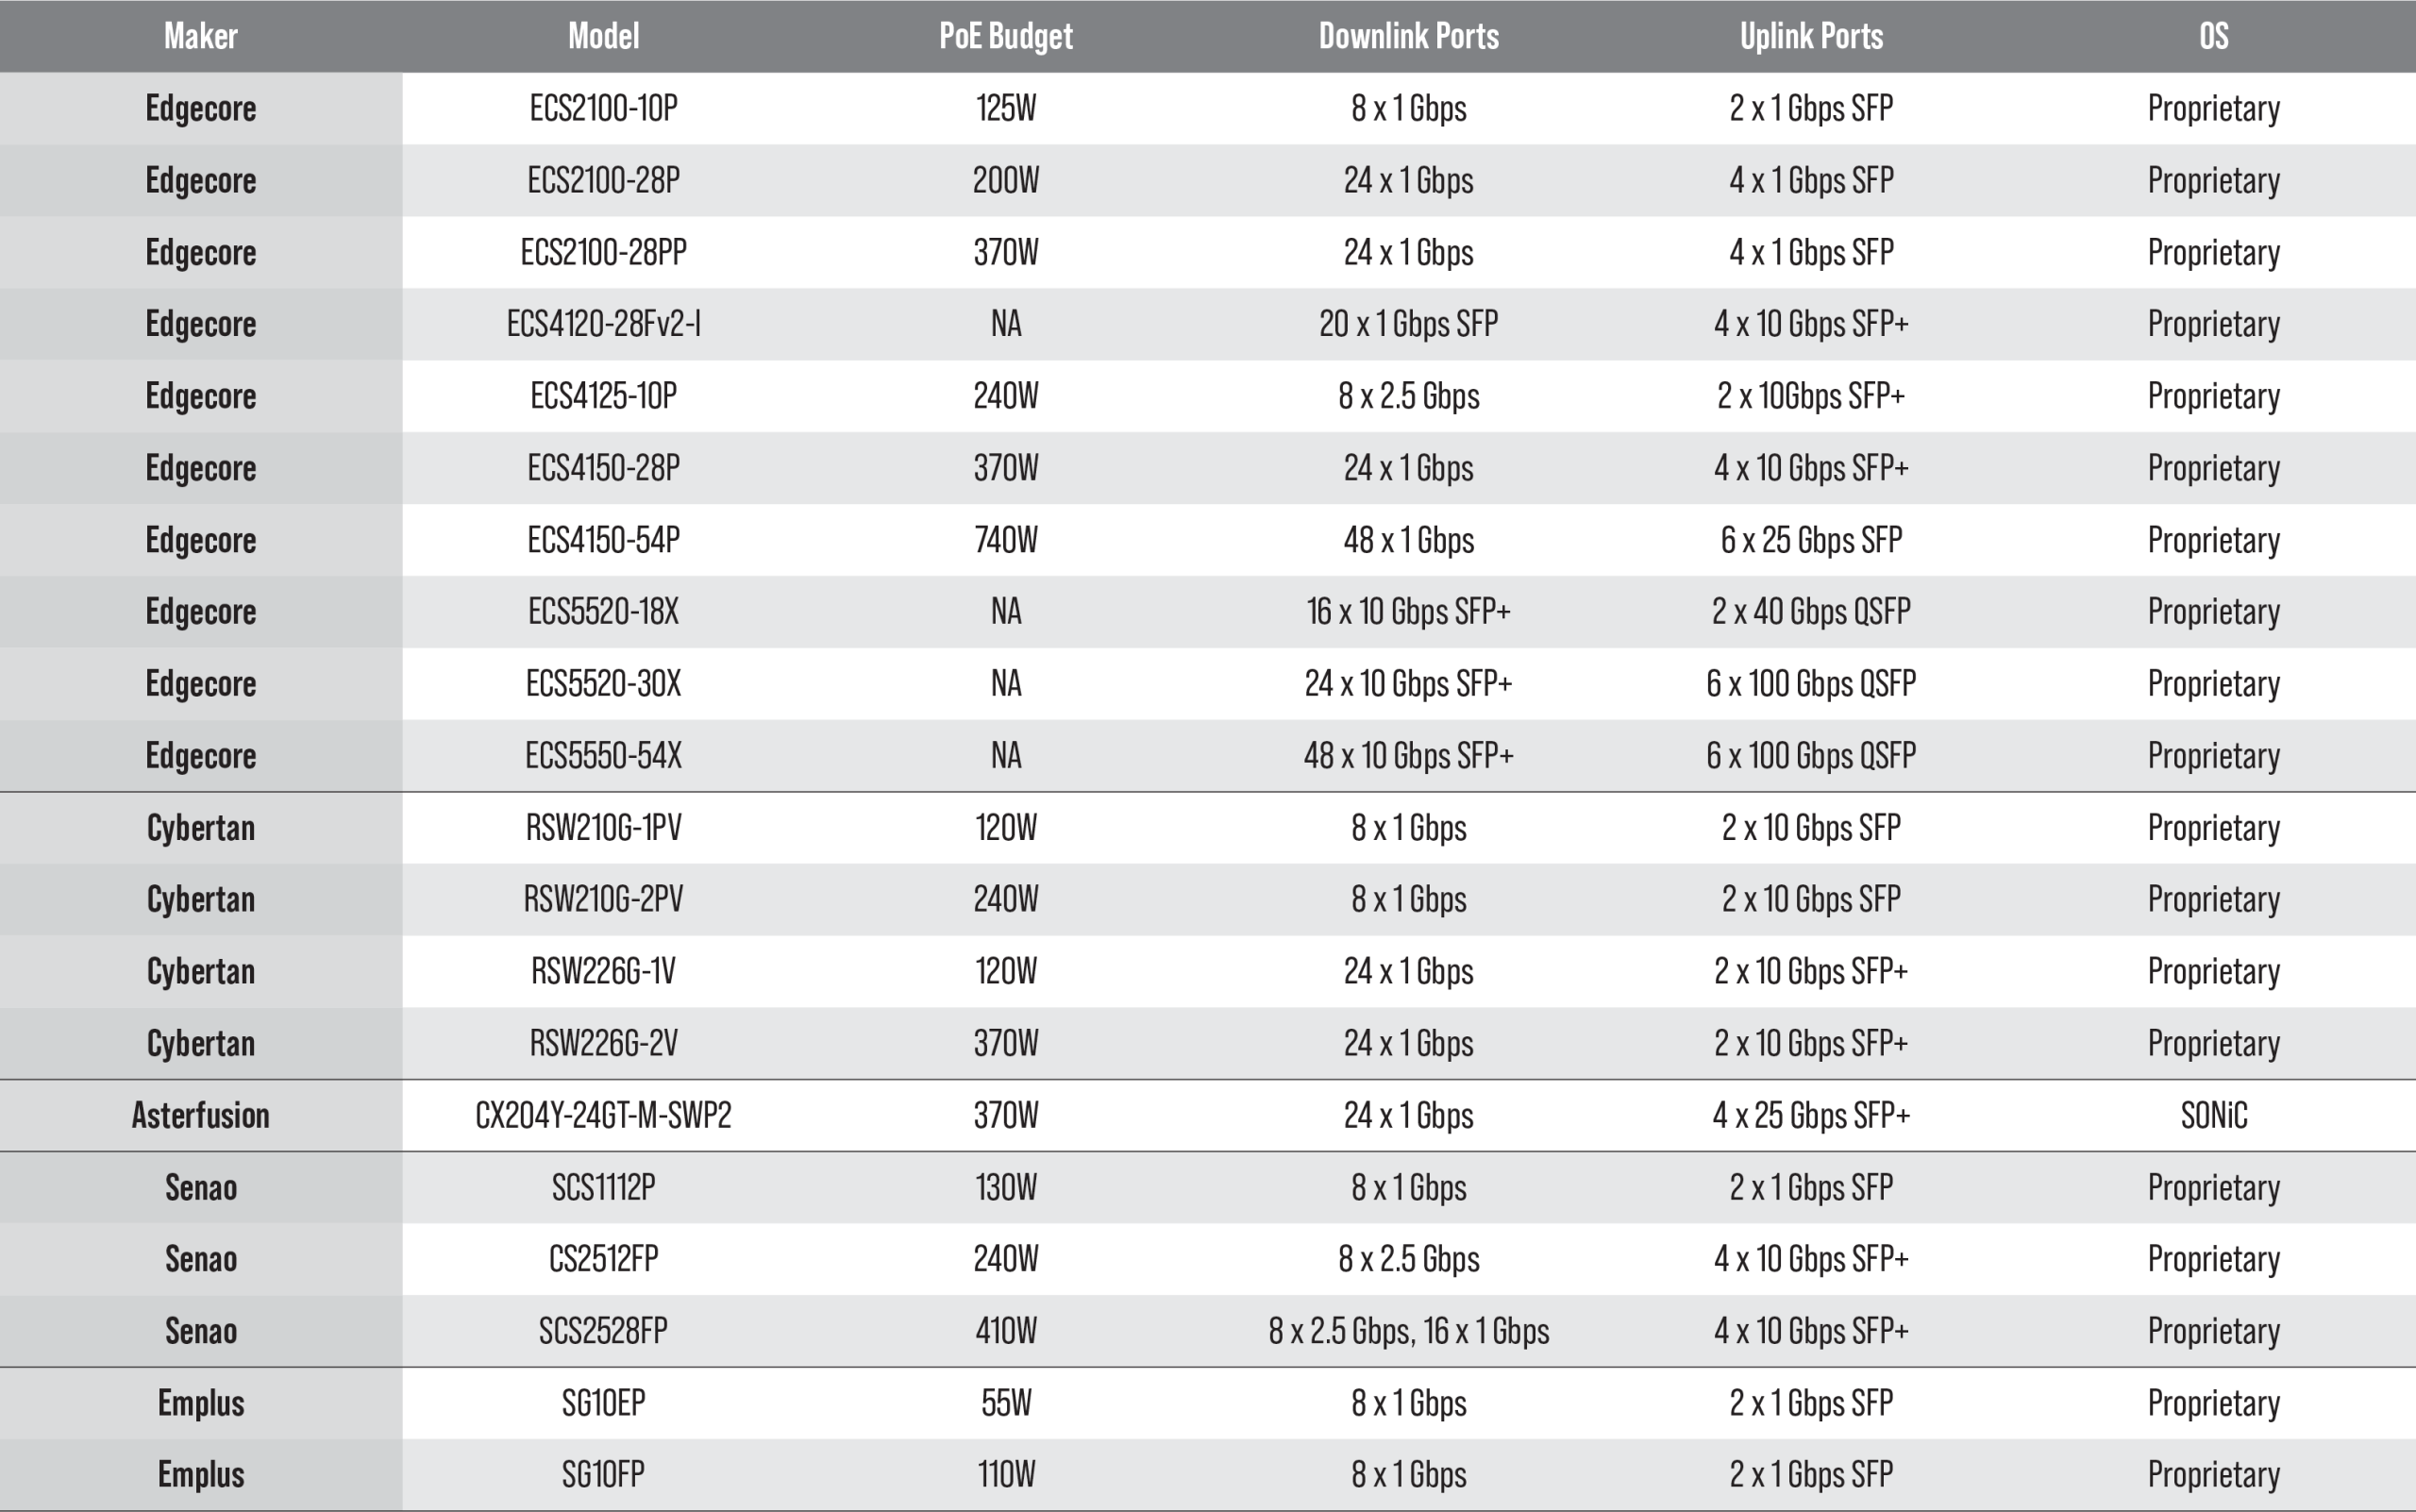The image size is (2416, 1512).
Task: Click the SCS1112P model cell
Action: (x=603, y=1188)
